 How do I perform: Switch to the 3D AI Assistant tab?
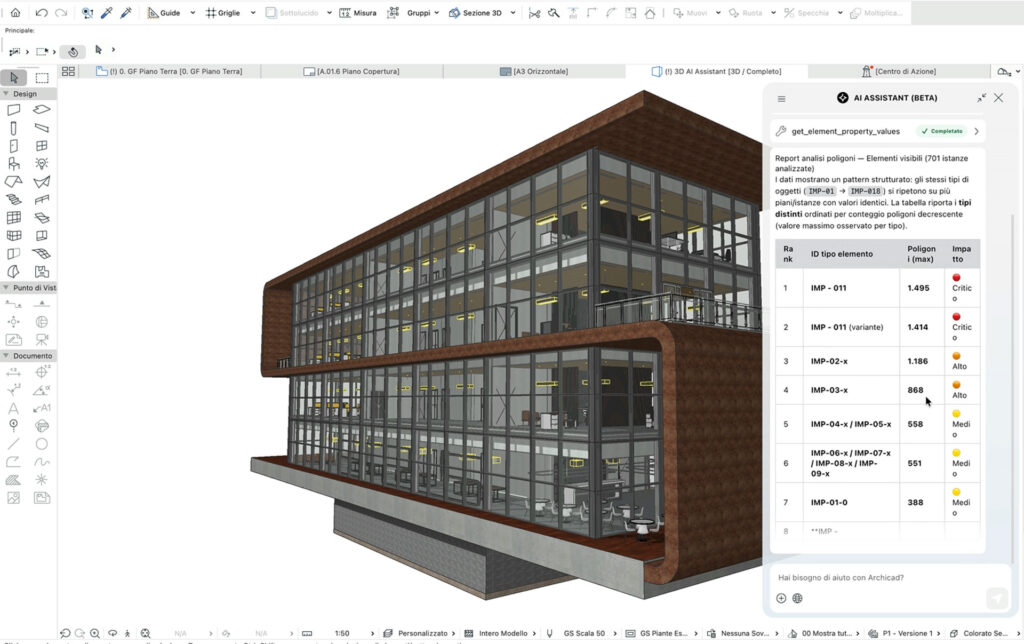click(x=716, y=71)
